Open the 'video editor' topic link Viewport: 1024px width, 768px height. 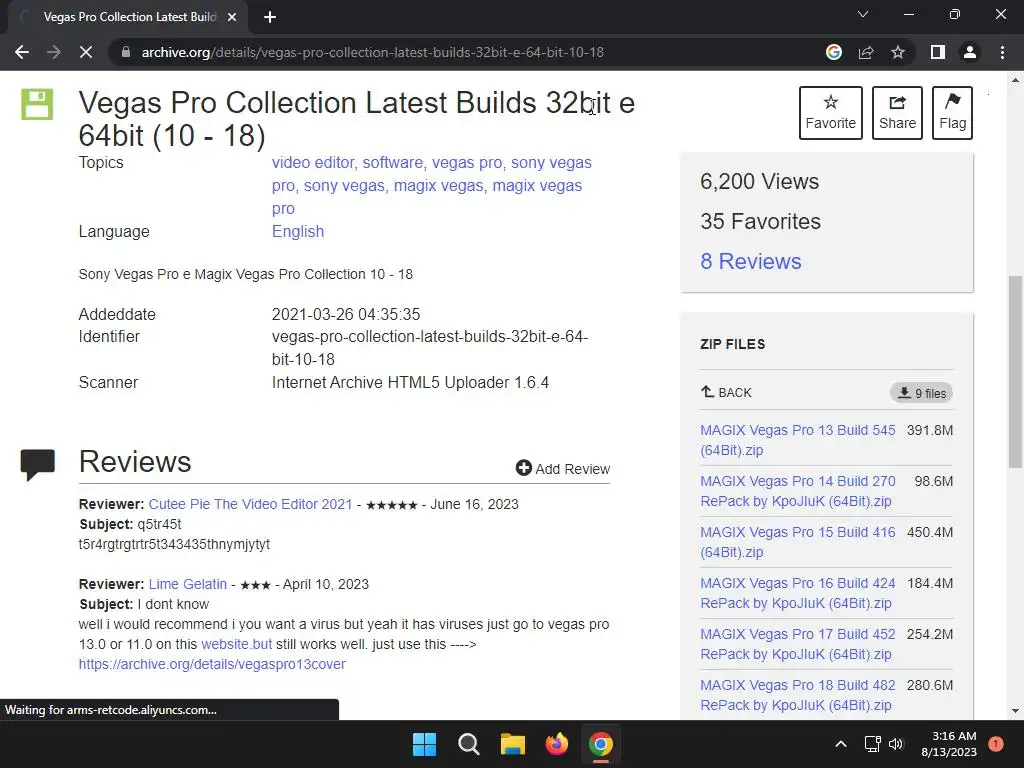coord(313,163)
